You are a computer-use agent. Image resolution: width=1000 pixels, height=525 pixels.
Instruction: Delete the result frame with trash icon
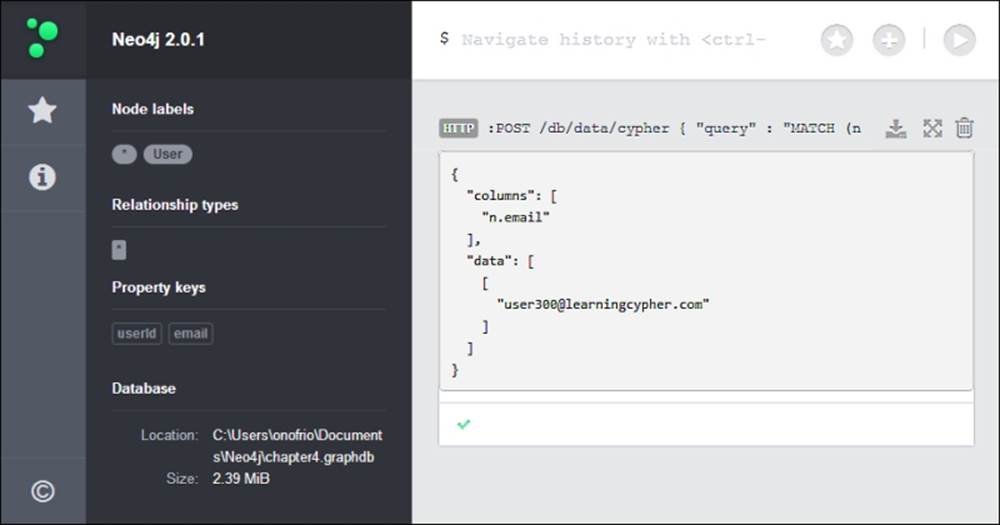click(964, 128)
